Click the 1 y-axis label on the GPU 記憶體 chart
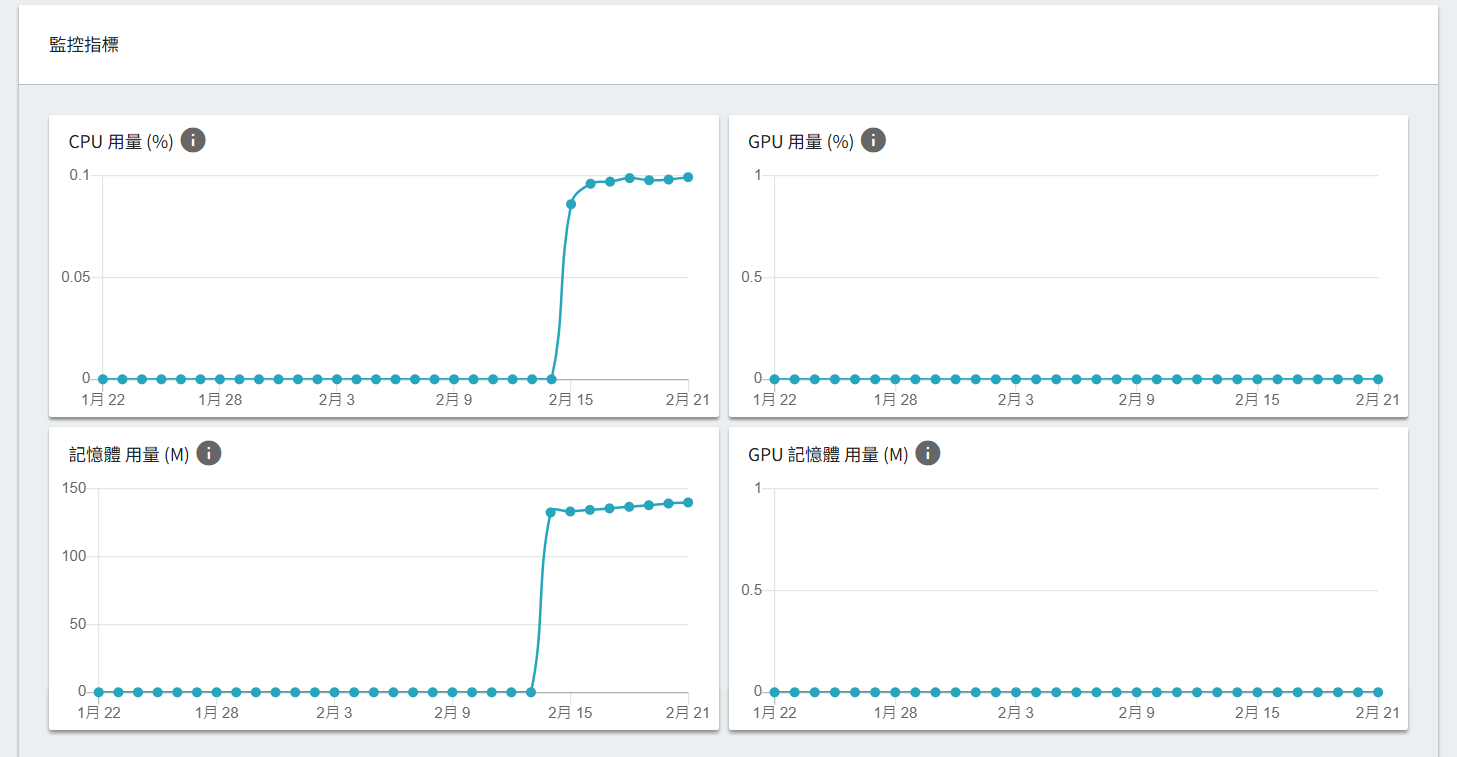1457x757 pixels. point(758,488)
